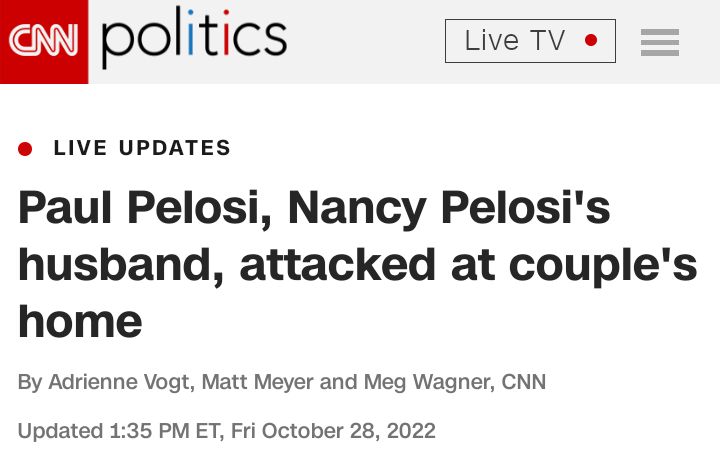Click the date "Fri October 28, 2022"
The height and width of the screenshot is (464, 720).
pos(333,432)
